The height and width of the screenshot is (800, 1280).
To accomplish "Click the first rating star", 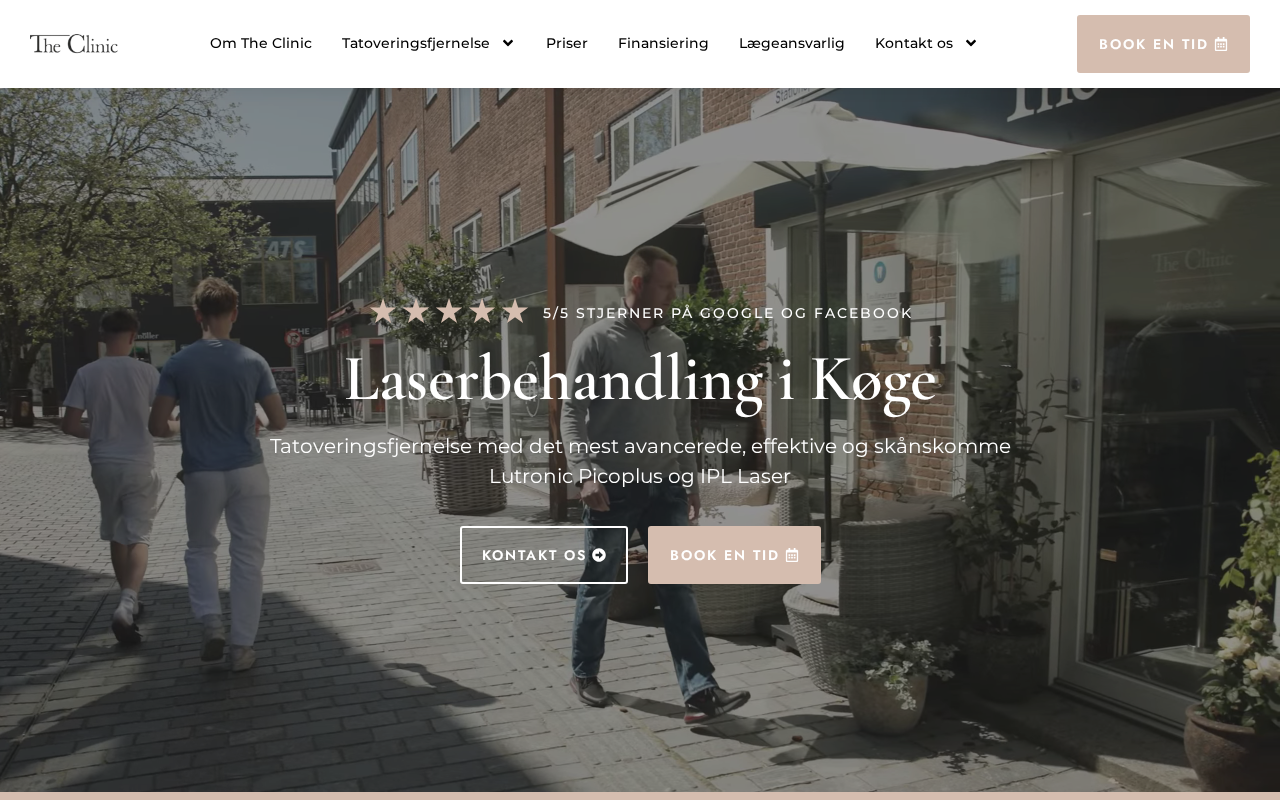I will point(383,312).
